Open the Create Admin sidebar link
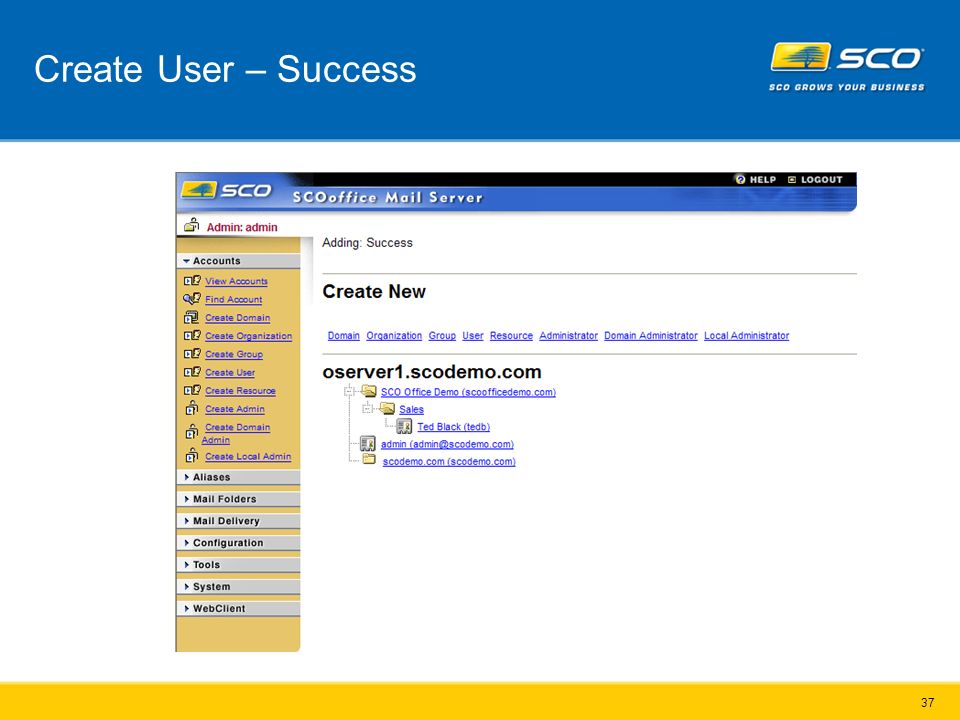This screenshot has width=960, height=720. 234,409
